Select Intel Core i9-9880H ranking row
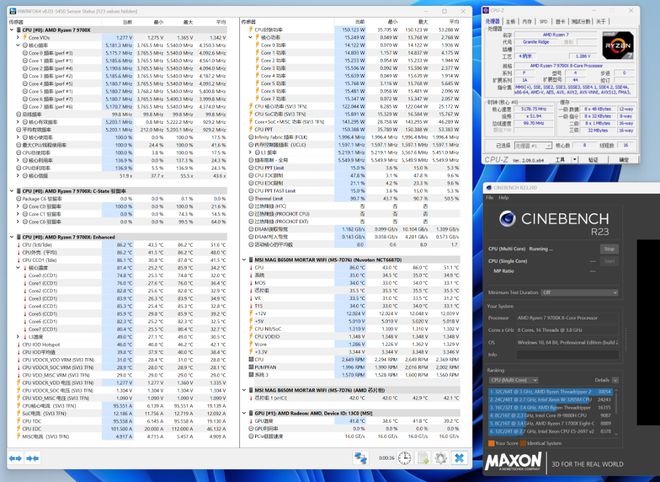 550,415
